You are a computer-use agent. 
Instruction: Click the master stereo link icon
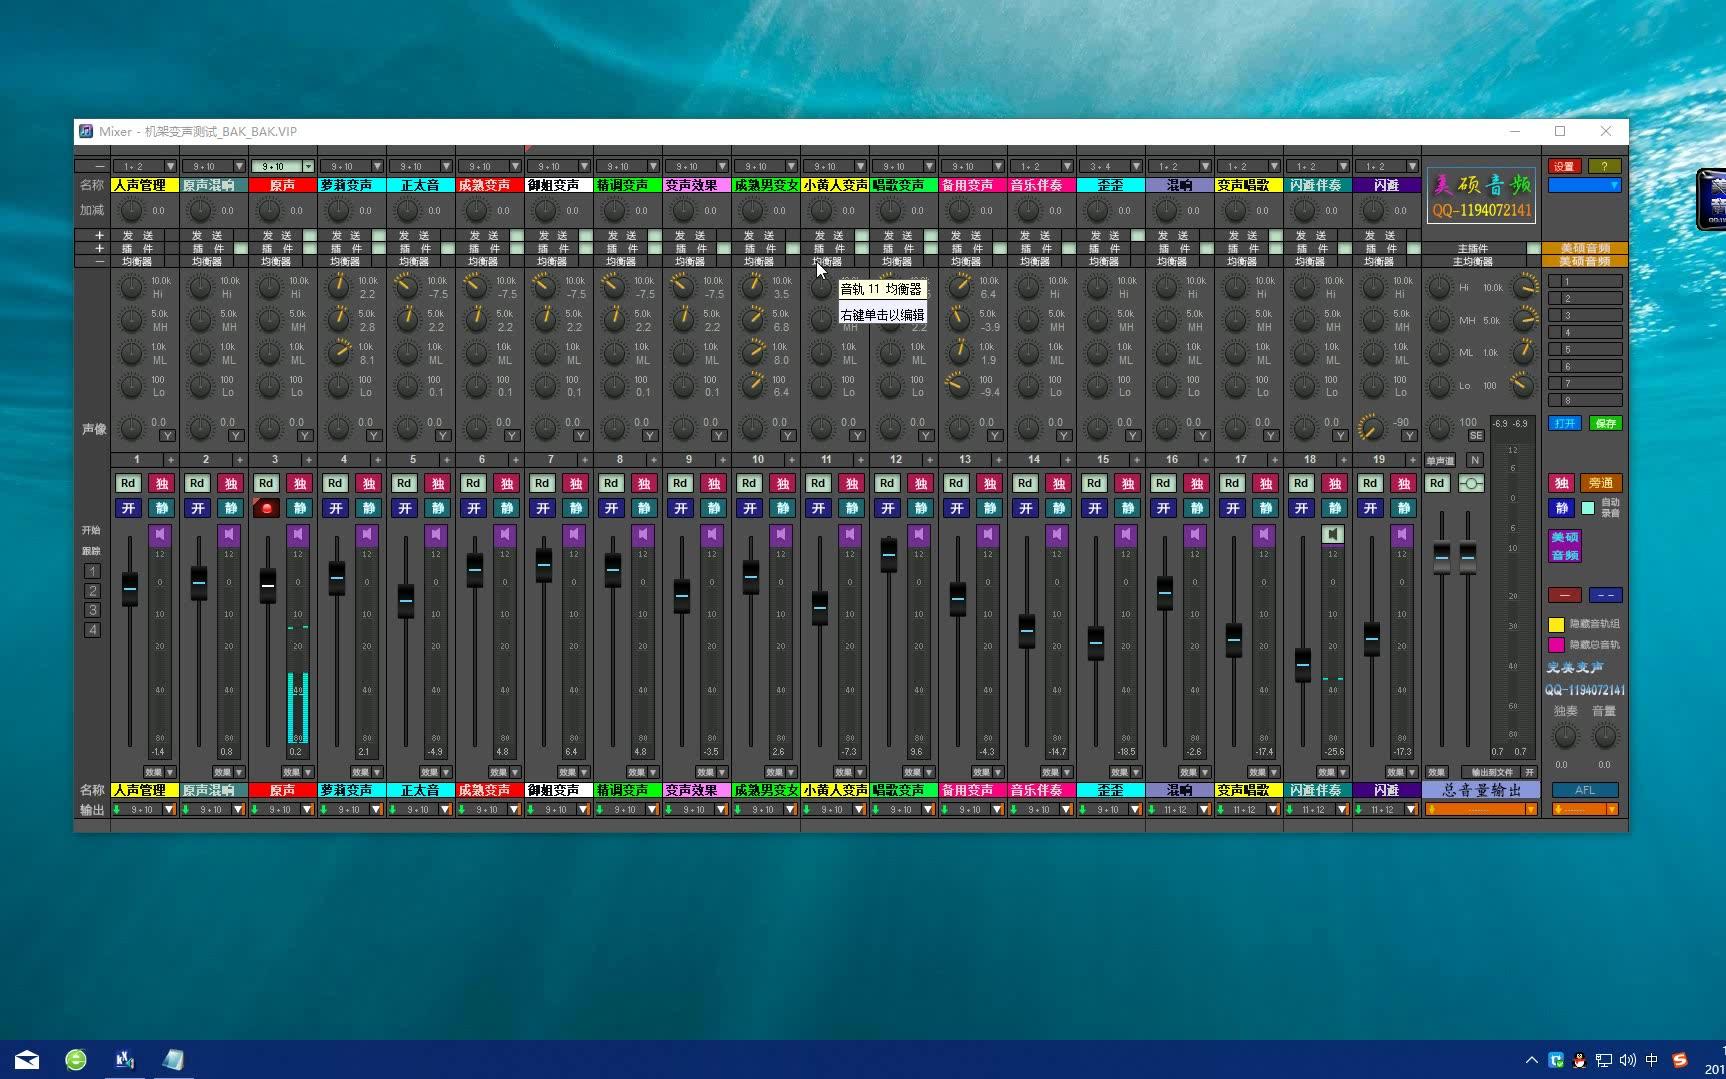pos(1471,484)
